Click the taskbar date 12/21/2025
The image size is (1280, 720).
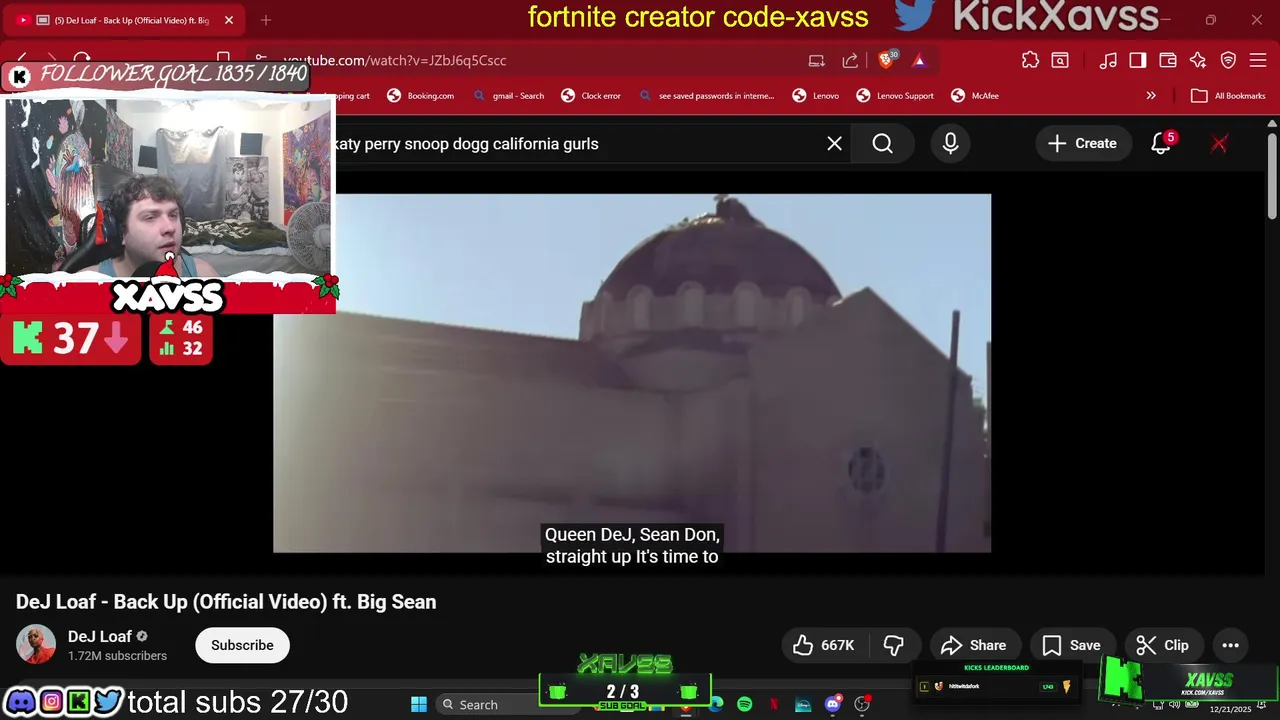[1230, 710]
